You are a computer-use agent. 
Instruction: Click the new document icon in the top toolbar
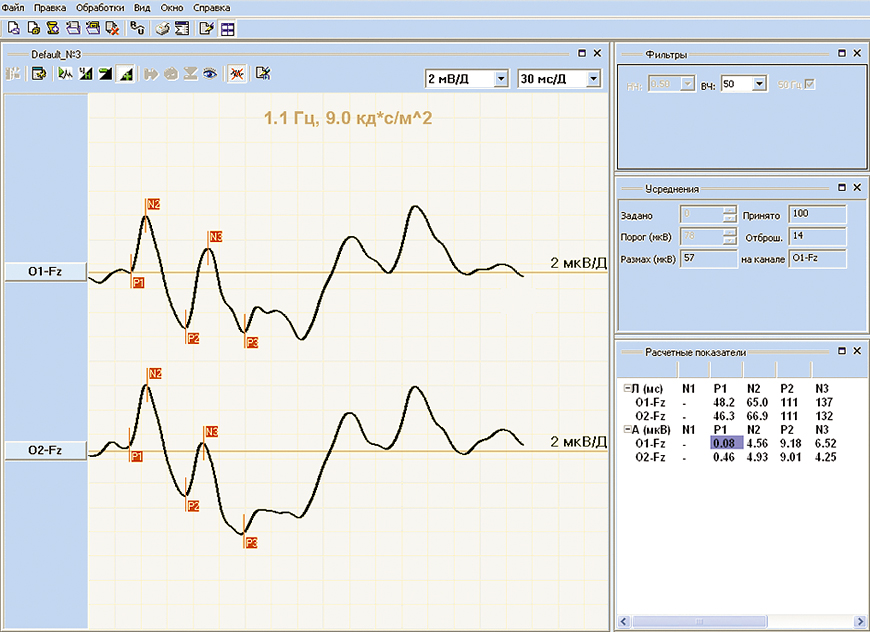tap(13, 28)
